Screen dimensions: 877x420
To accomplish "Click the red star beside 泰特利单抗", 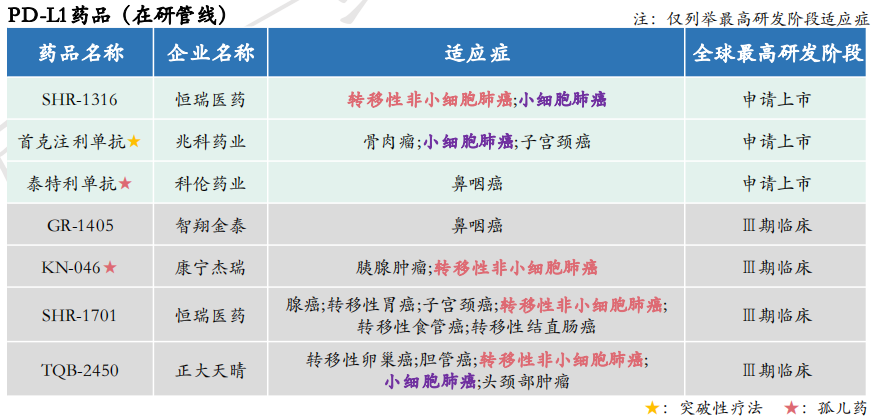I will coord(125,183).
